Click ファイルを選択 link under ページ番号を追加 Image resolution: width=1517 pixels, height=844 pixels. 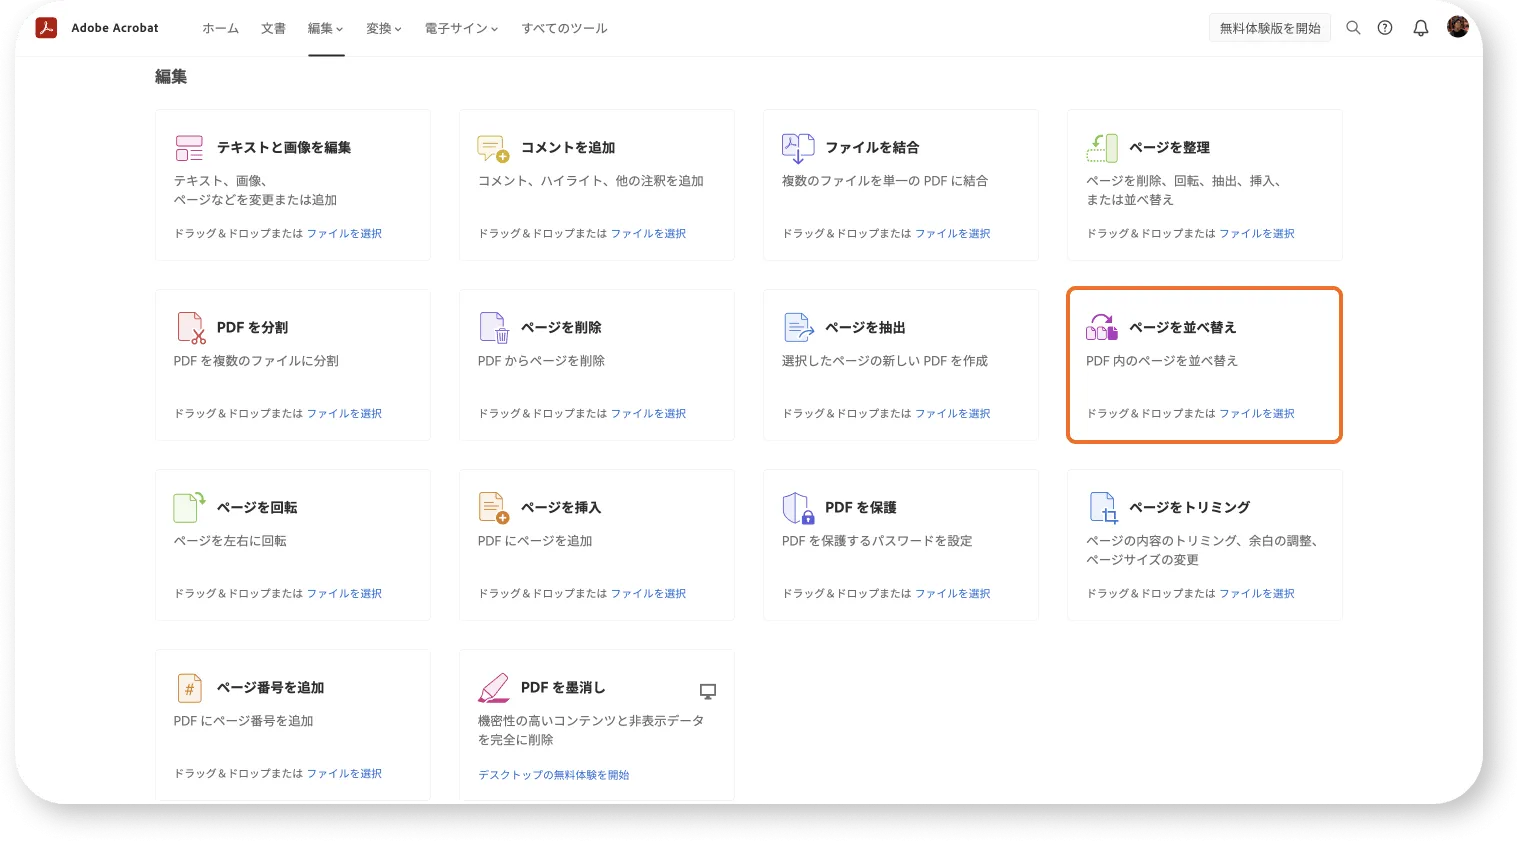click(x=344, y=774)
